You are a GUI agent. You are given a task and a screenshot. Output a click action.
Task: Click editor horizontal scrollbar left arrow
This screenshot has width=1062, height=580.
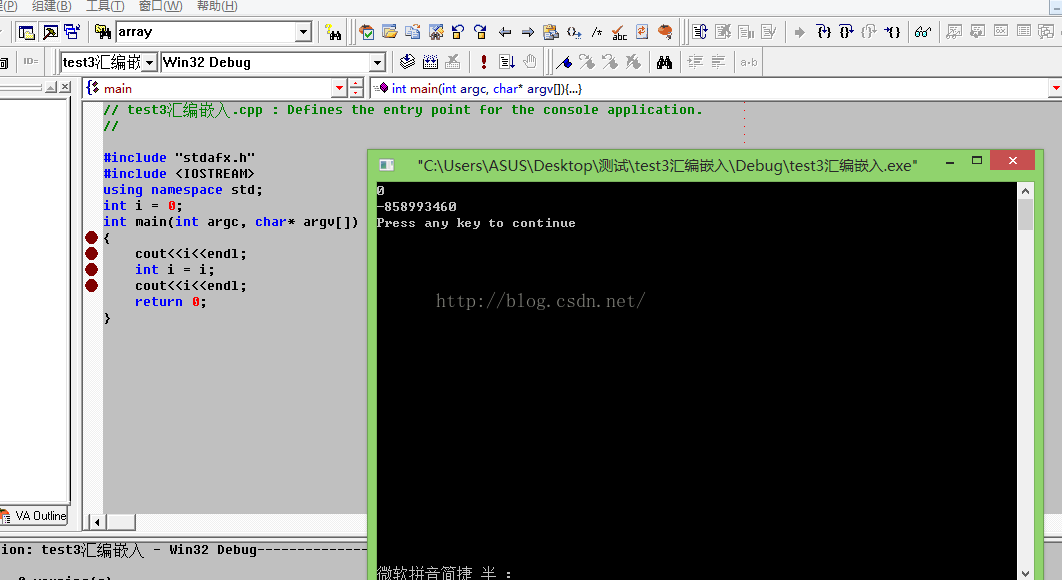click(97, 522)
